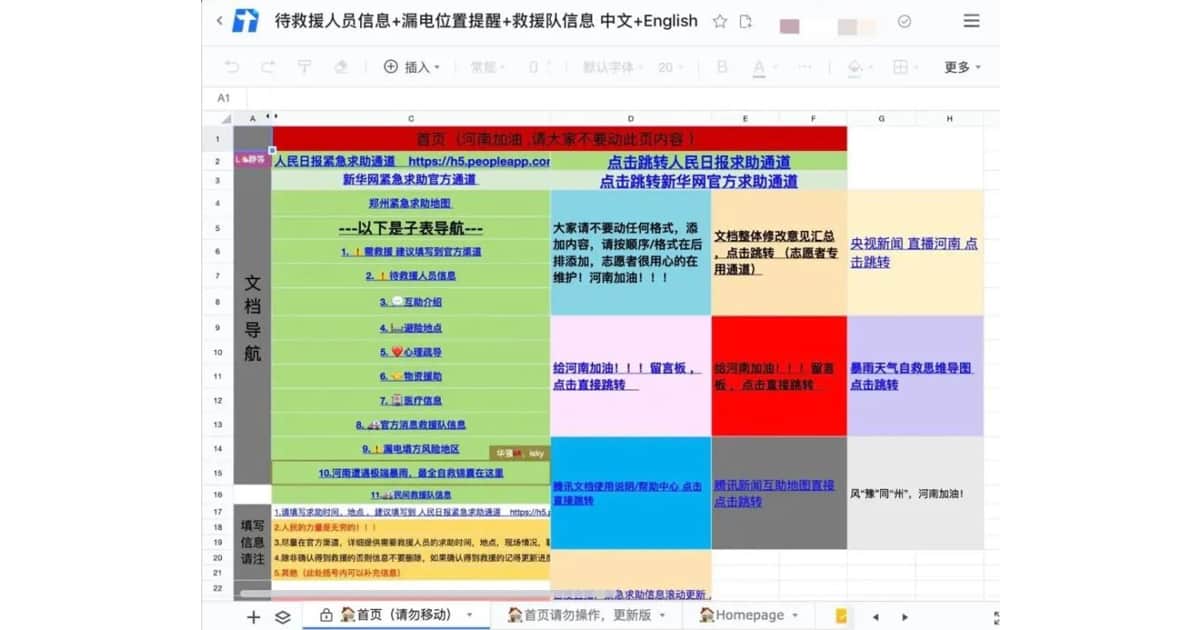1200x630 pixels.
Task: Open the 插入 insert dropdown
Action: point(410,67)
